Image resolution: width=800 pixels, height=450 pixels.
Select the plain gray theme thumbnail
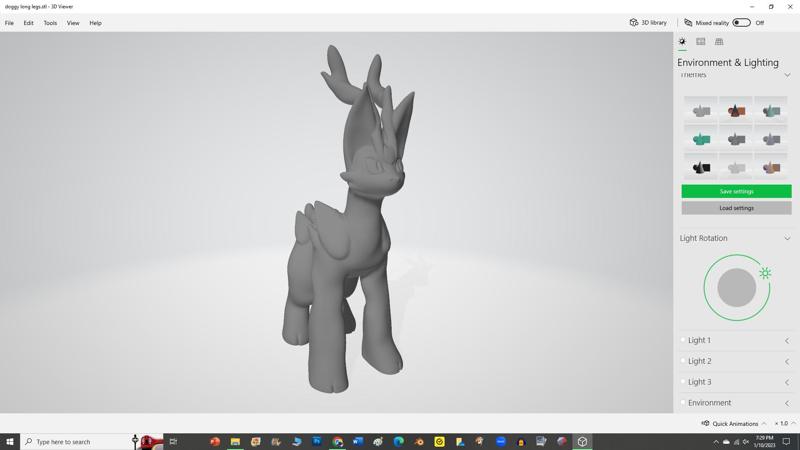[x=701, y=110]
